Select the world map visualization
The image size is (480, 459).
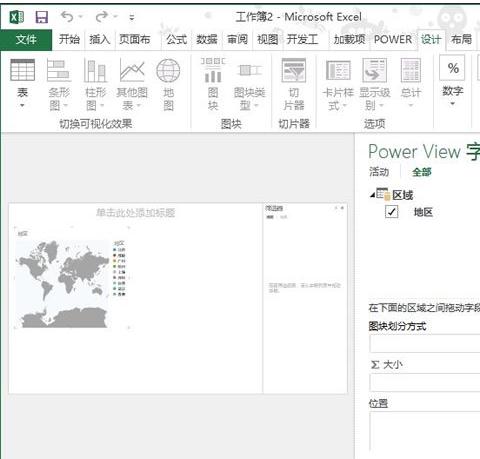[x=62, y=284]
